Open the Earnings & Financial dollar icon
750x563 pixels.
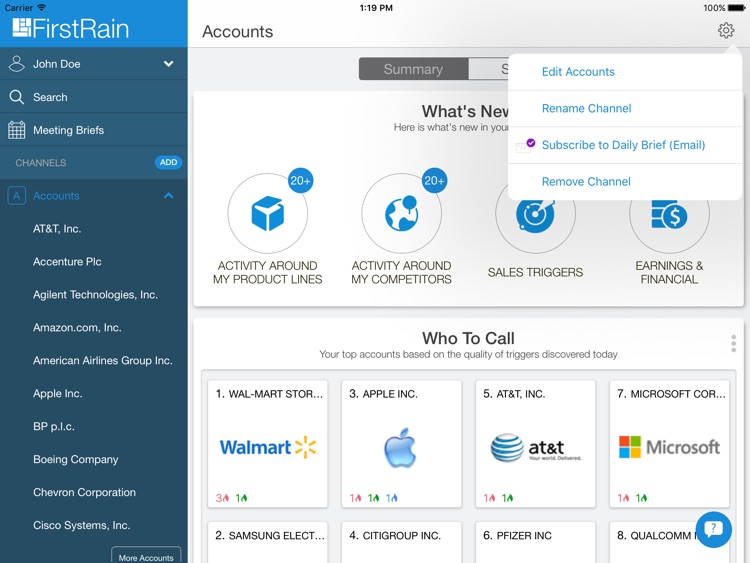(x=669, y=214)
